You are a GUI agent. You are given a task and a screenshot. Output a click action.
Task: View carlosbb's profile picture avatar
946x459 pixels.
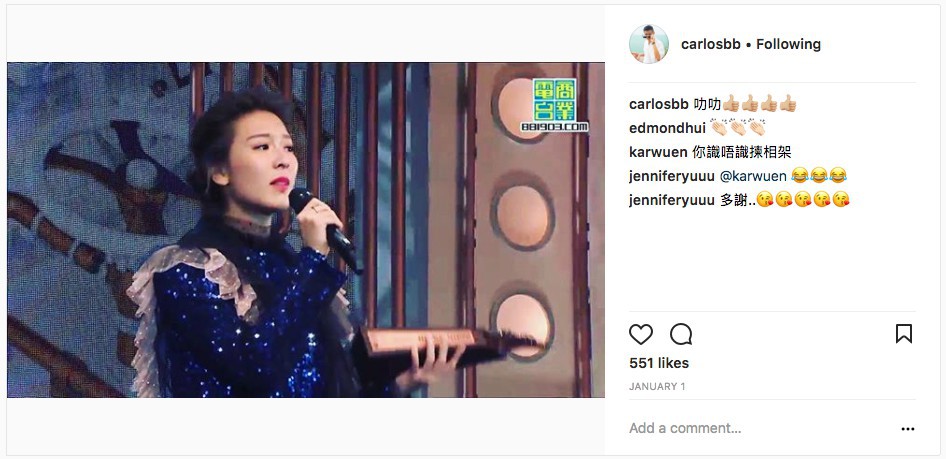649,44
